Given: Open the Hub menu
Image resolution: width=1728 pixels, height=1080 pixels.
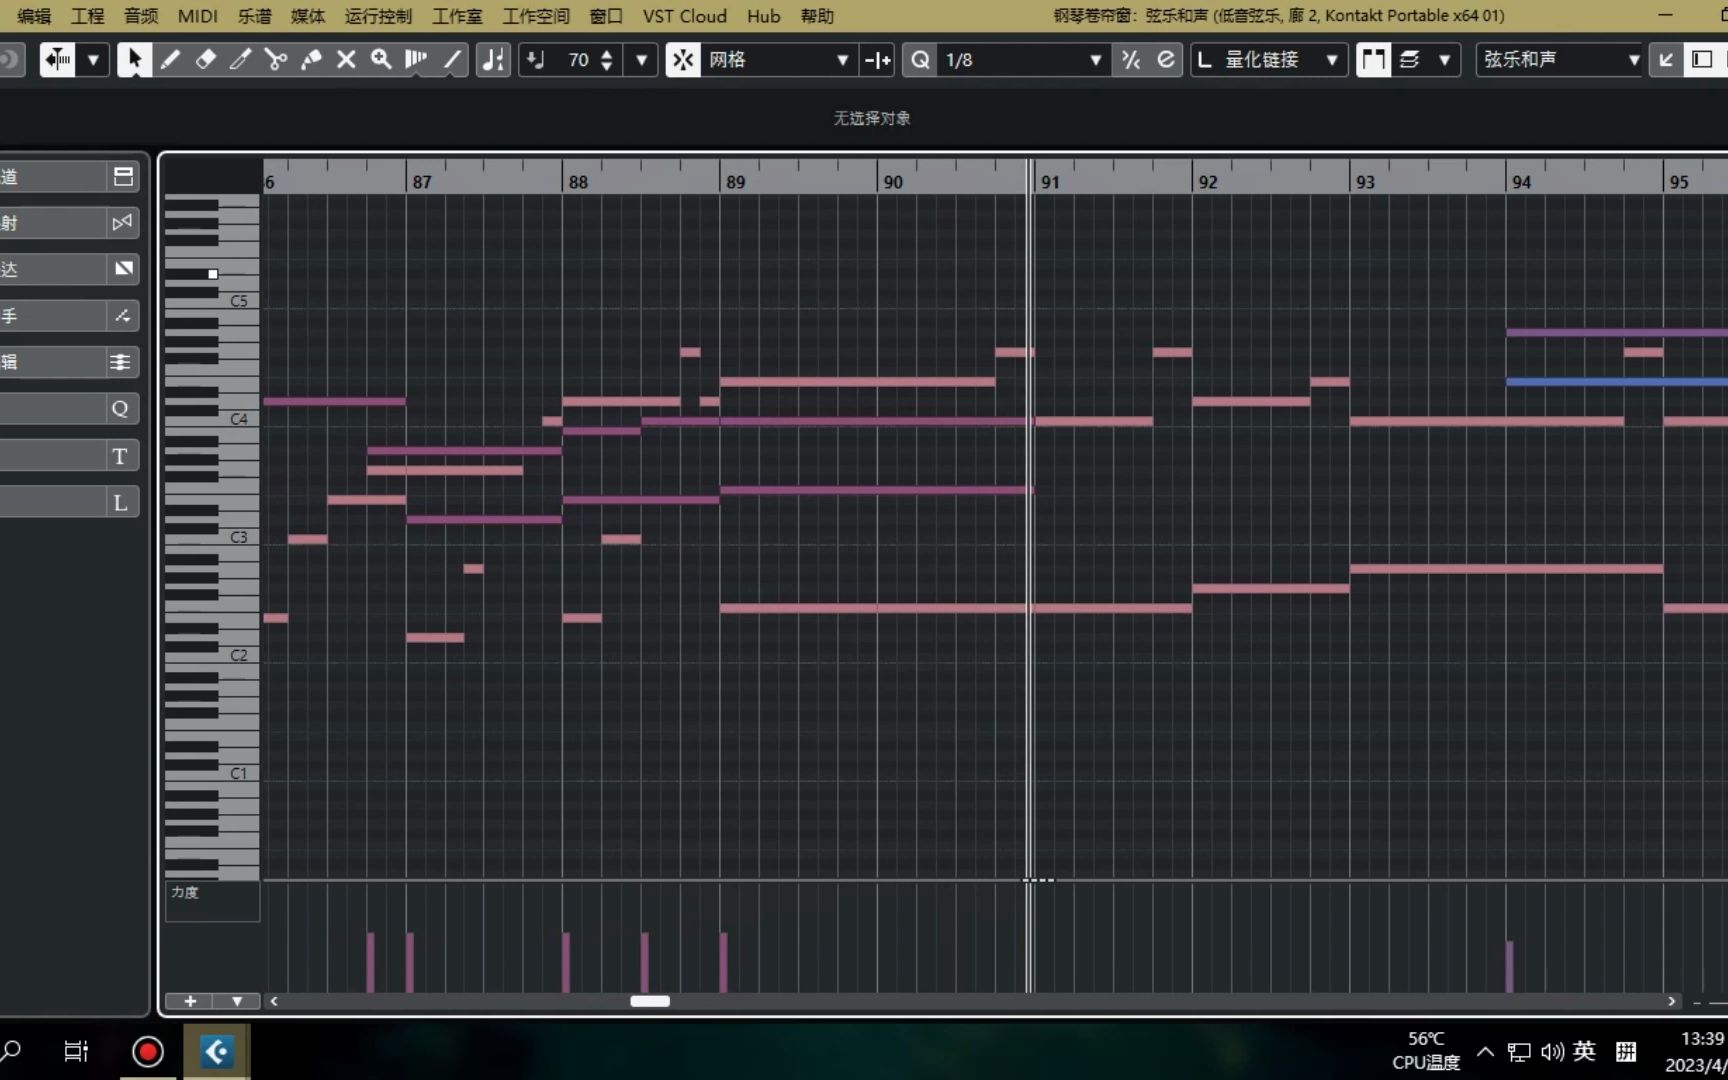Looking at the screenshot, I should [x=764, y=16].
